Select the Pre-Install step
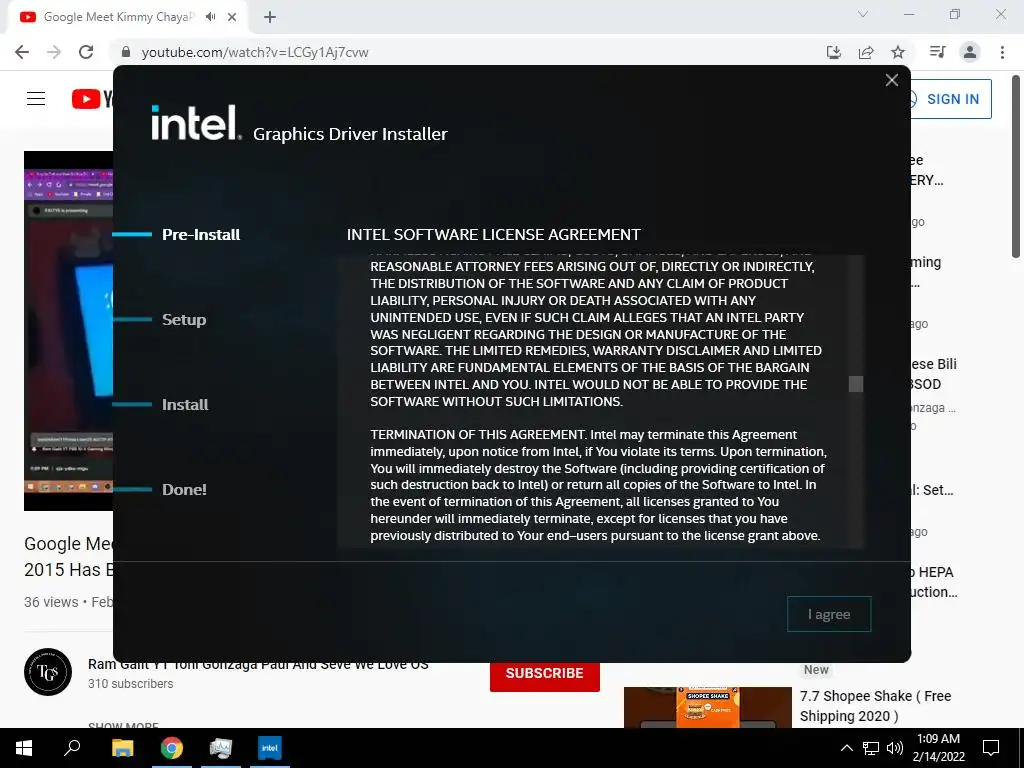This screenshot has width=1024, height=768. pyautogui.click(x=200, y=234)
